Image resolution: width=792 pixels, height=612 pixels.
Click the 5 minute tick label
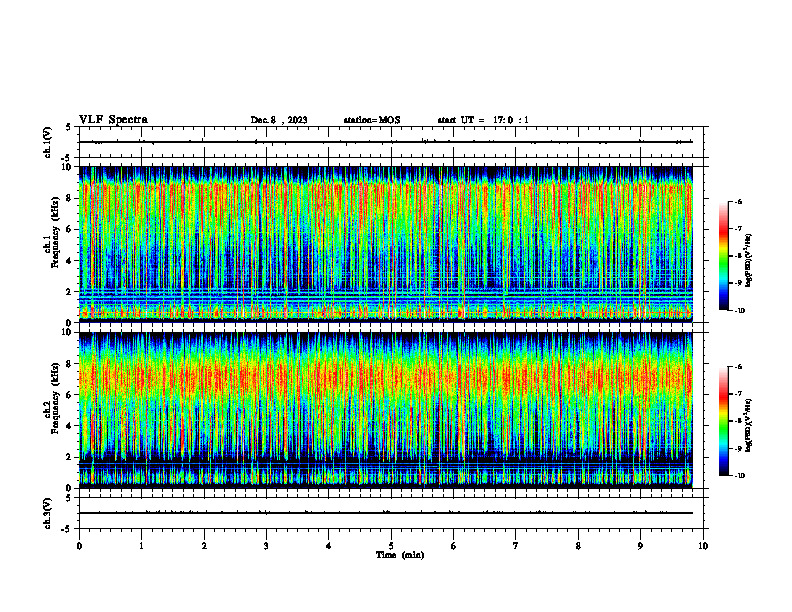tap(391, 546)
